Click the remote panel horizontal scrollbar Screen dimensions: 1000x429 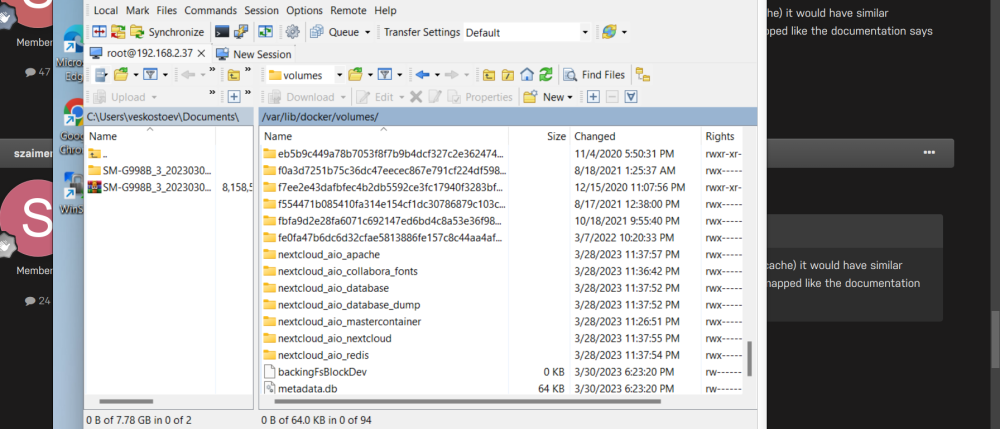[x=467, y=402]
